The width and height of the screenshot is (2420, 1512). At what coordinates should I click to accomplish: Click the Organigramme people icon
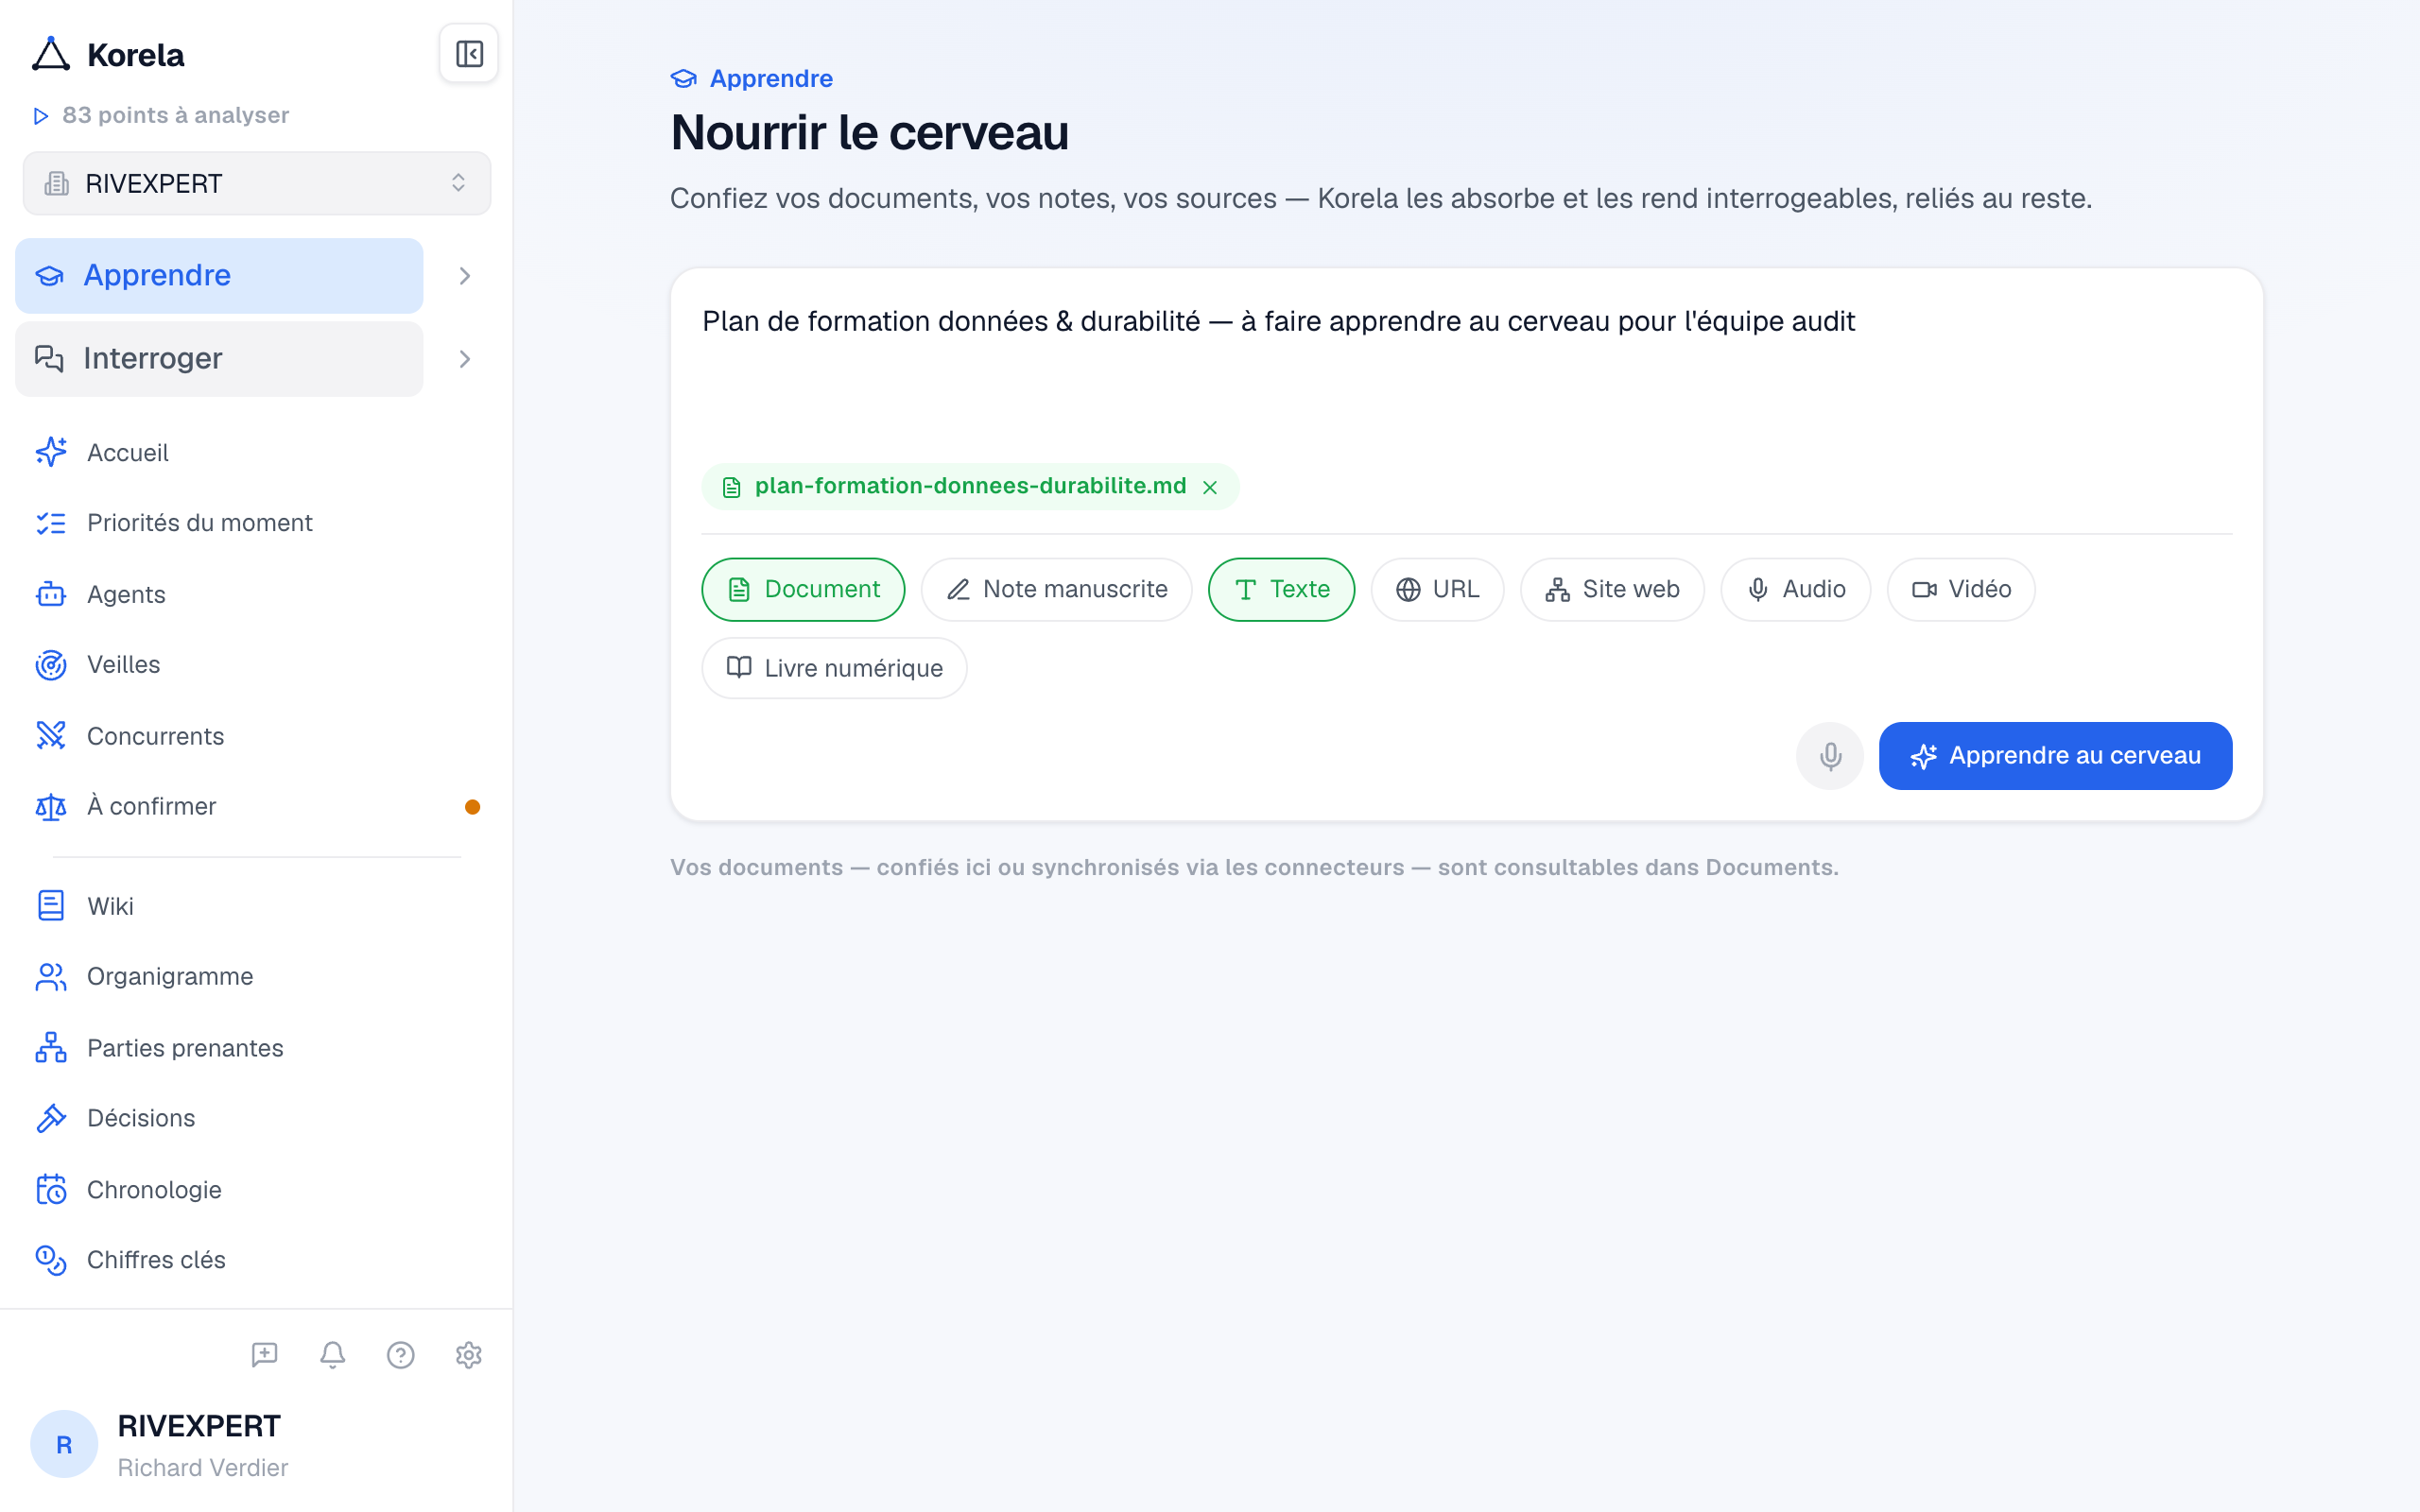coord(51,977)
